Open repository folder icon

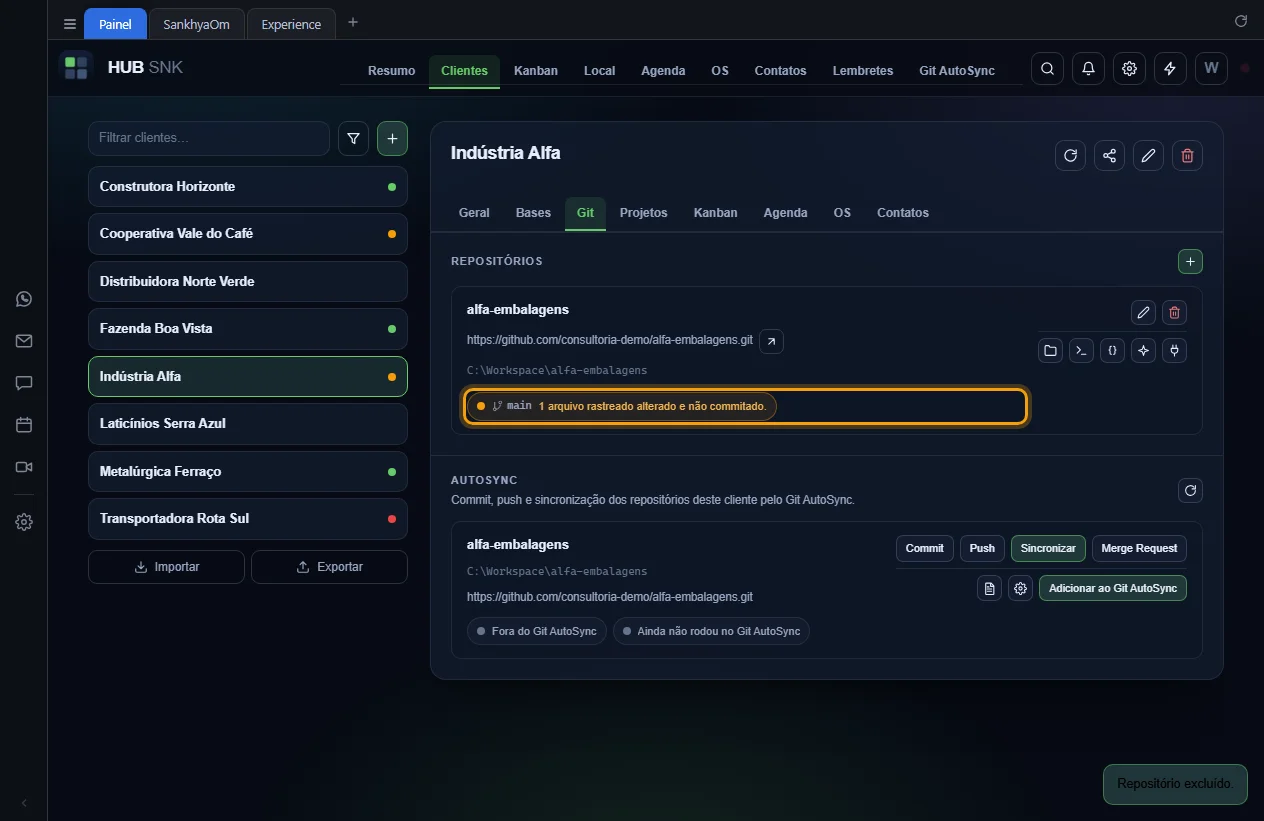click(1050, 351)
